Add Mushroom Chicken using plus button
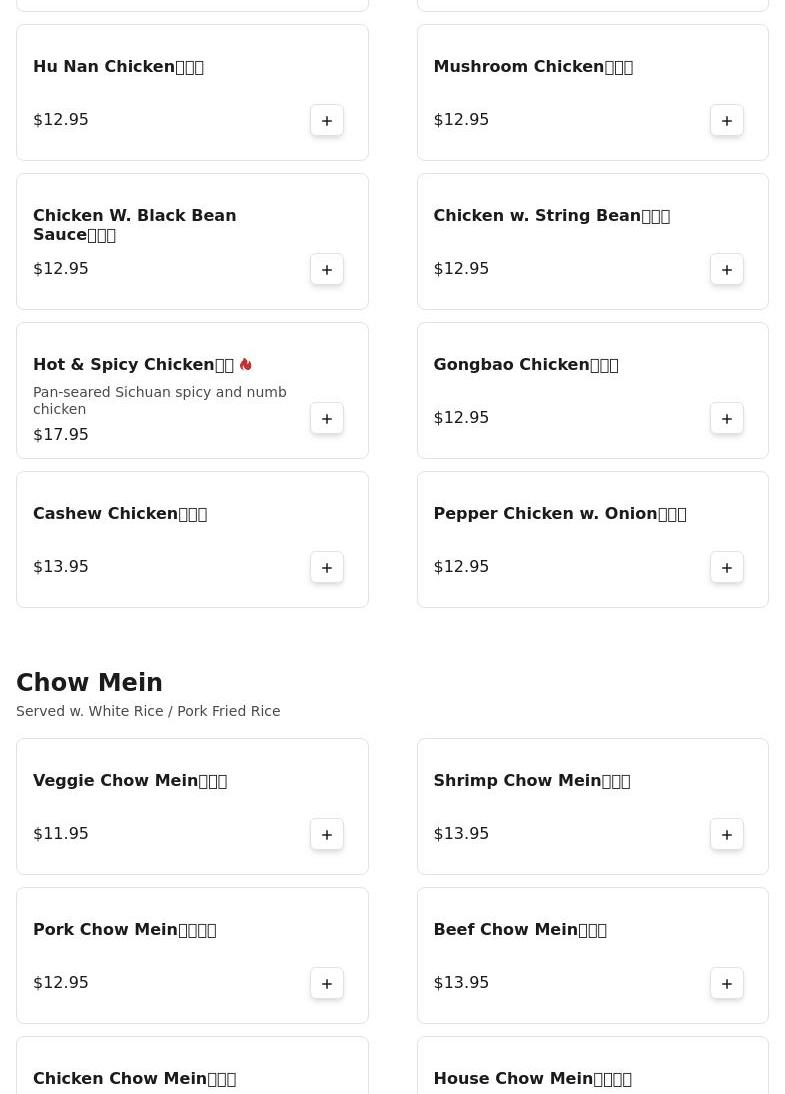The width and height of the screenshot is (785, 1094). point(726,121)
